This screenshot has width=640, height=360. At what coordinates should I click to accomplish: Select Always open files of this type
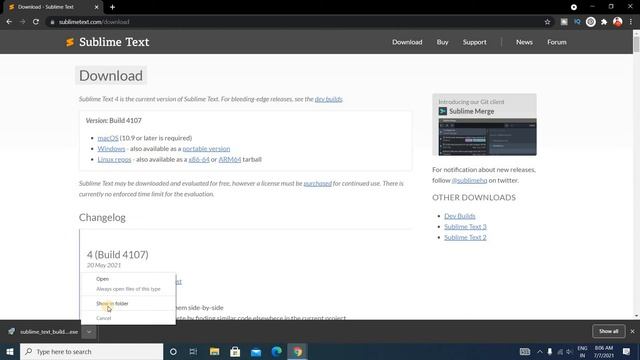pyautogui.click(x=128, y=289)
